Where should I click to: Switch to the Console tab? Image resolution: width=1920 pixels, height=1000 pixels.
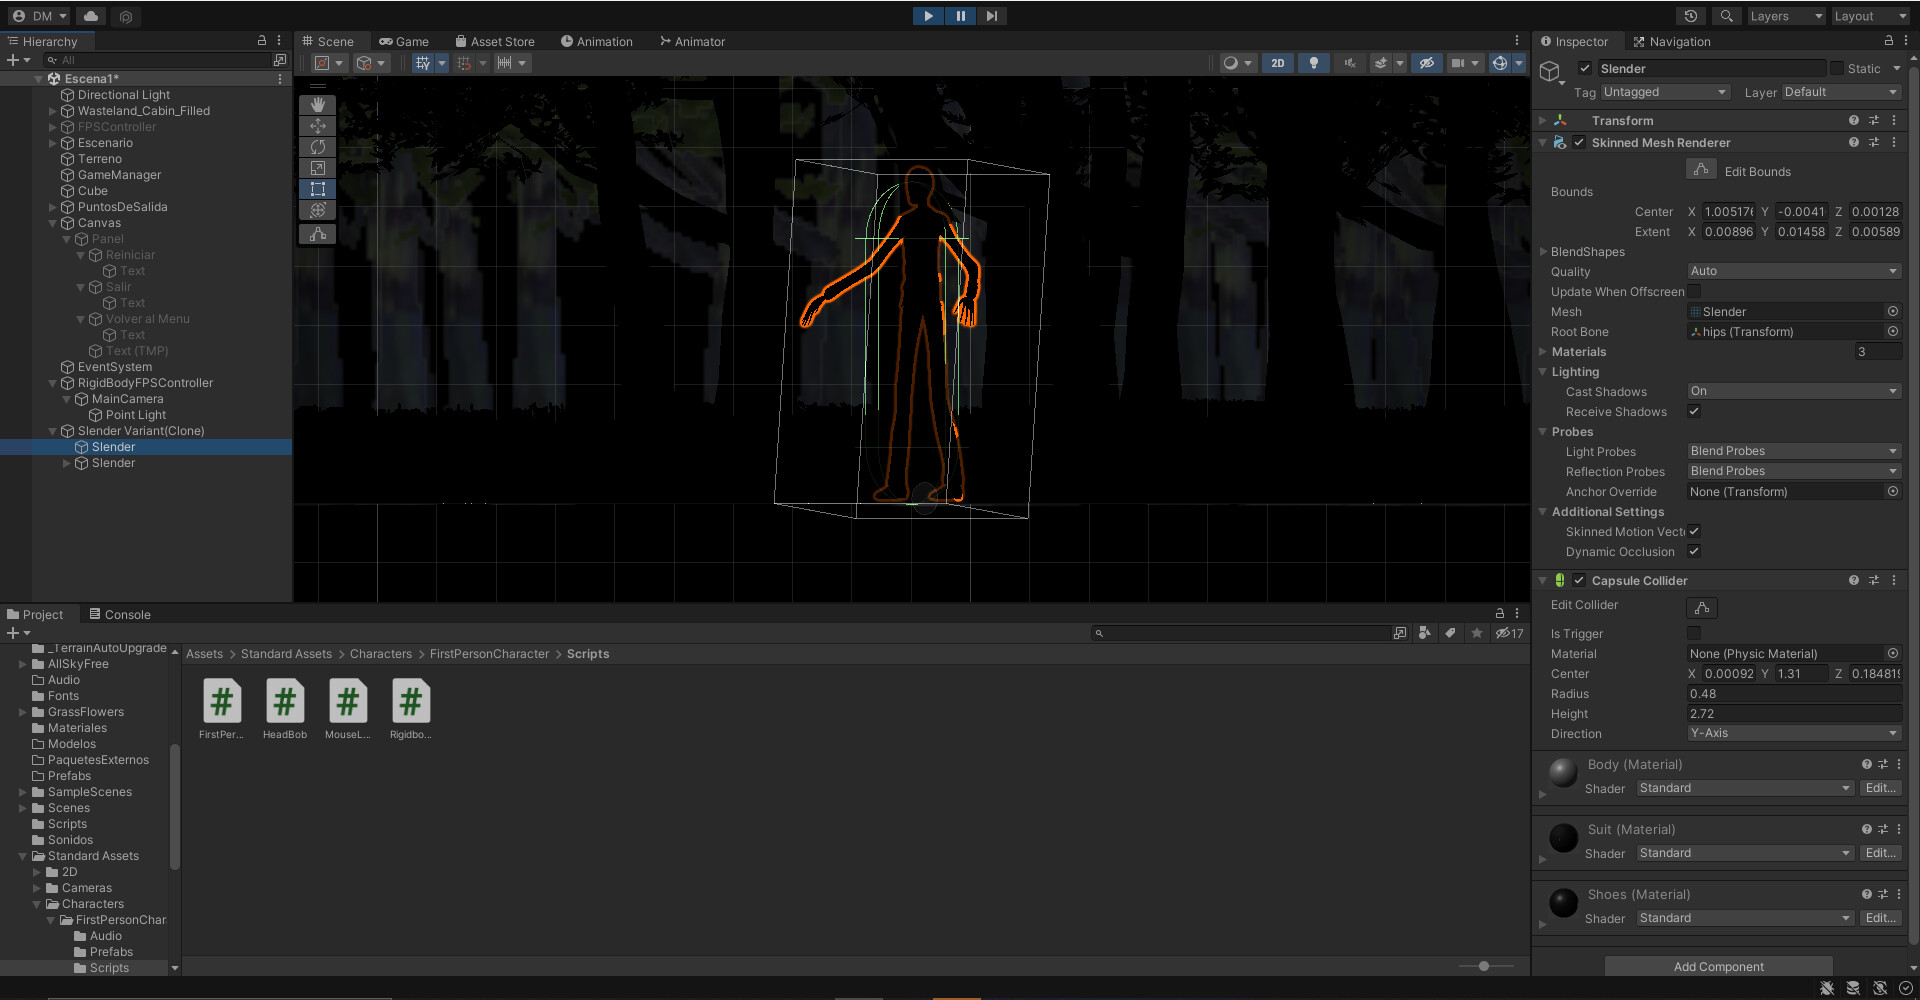point(120,614)
